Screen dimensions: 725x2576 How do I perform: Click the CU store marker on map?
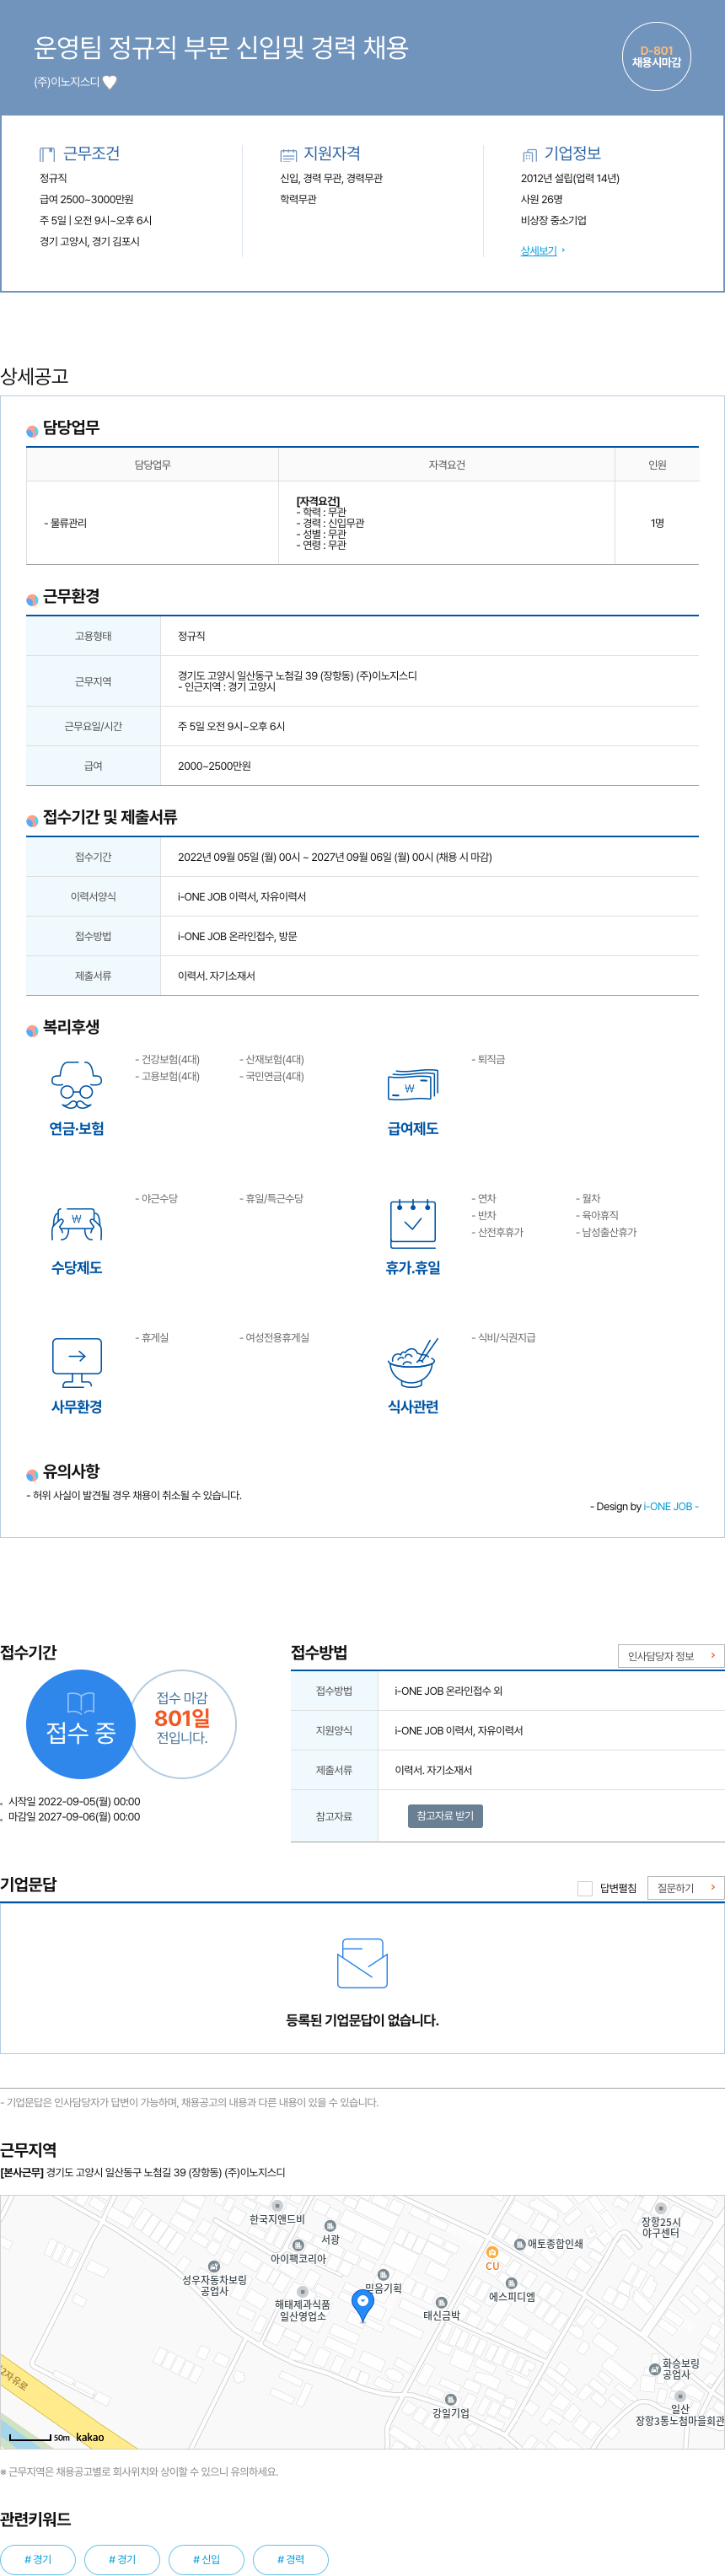492,2252
